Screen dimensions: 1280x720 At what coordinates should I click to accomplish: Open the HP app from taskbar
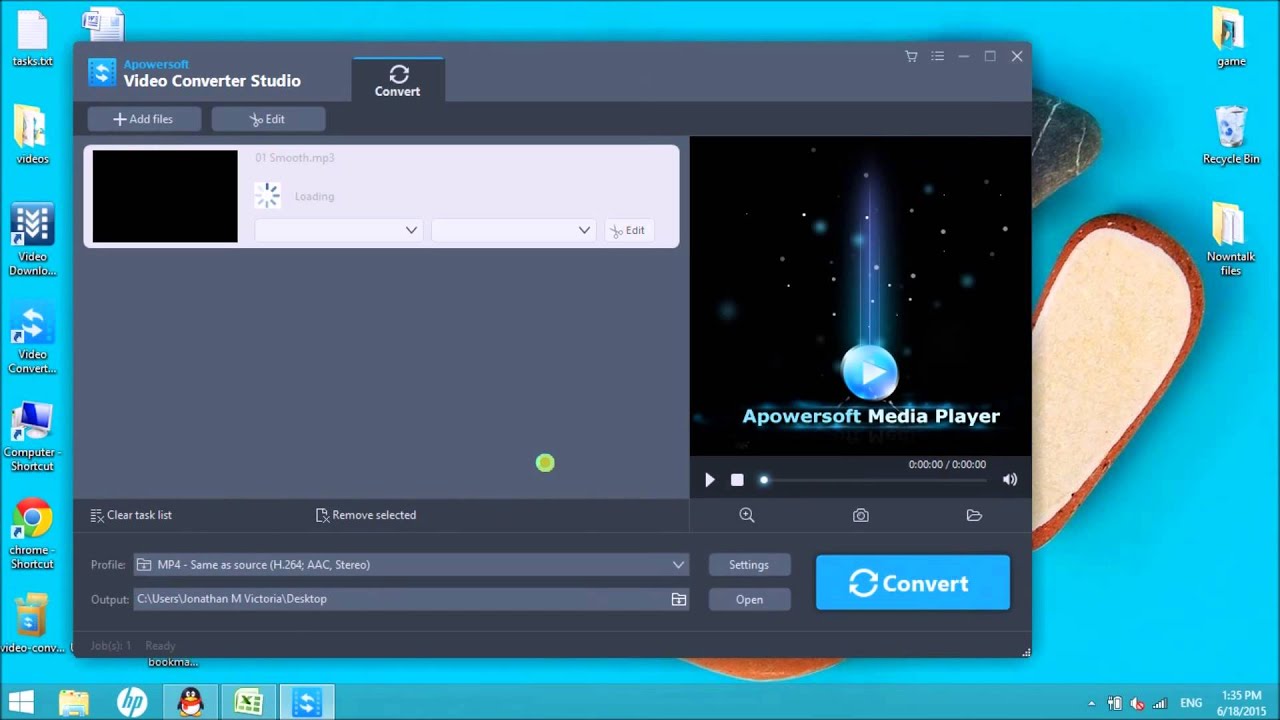click(132, 702)
